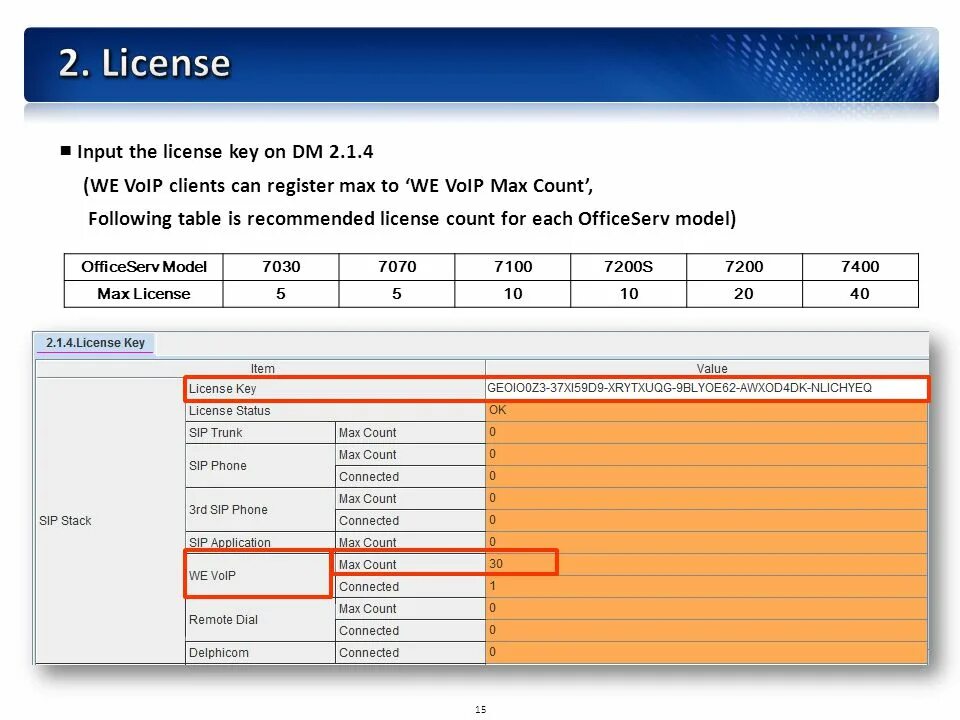This screenshot has height=720, width=960.
Task: Click the slide title 2. License
Action: click(x=144, y=62)
